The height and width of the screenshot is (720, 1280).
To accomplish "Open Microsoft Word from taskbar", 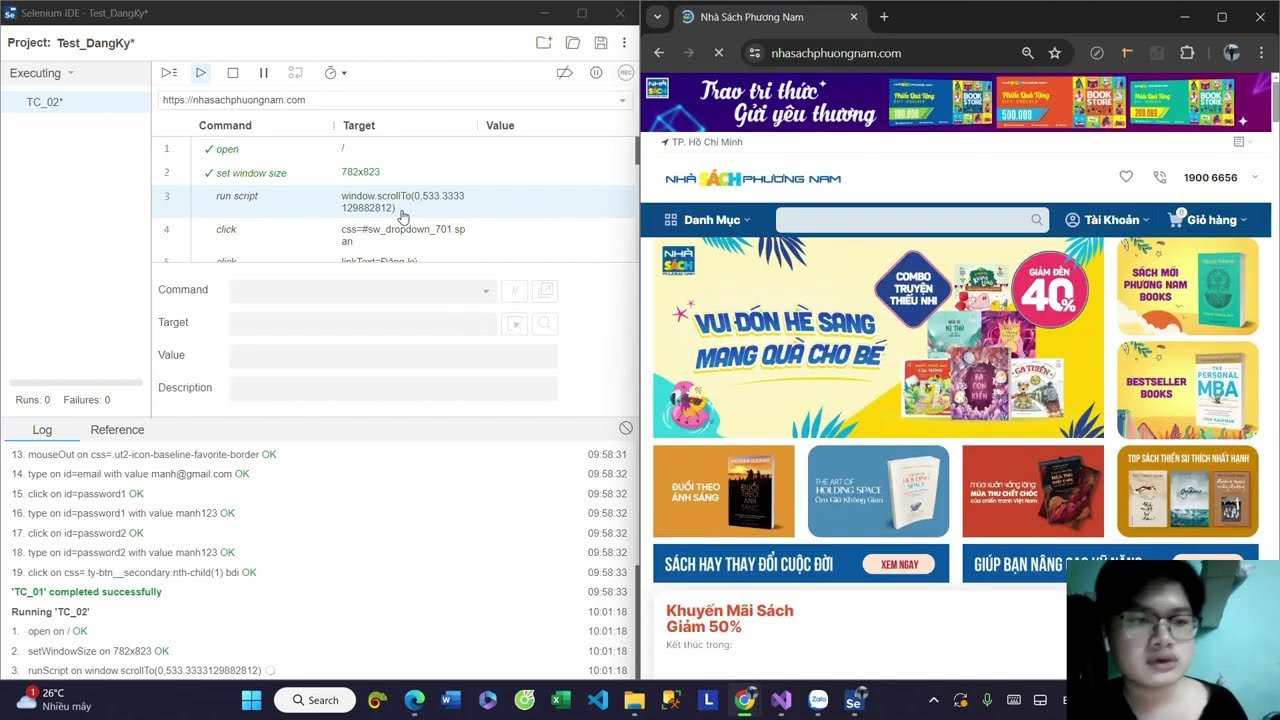I will tap(450, 700).
